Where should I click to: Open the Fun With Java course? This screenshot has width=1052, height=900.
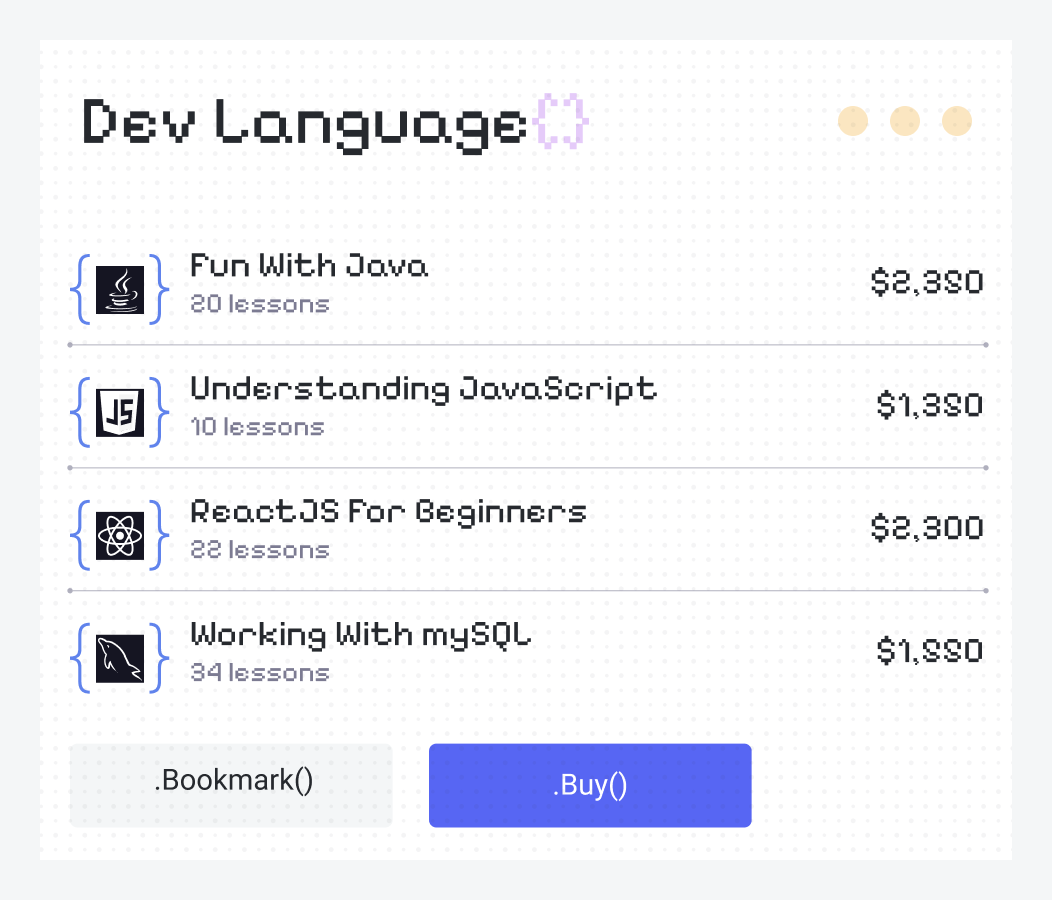click(x=309, y=266)
